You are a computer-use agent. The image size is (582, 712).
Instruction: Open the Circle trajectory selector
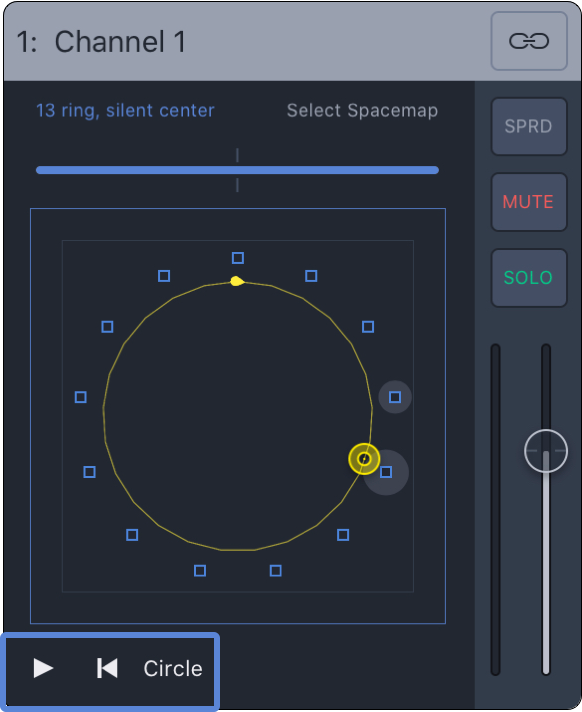pyautogui.click(x=173, y=668)
